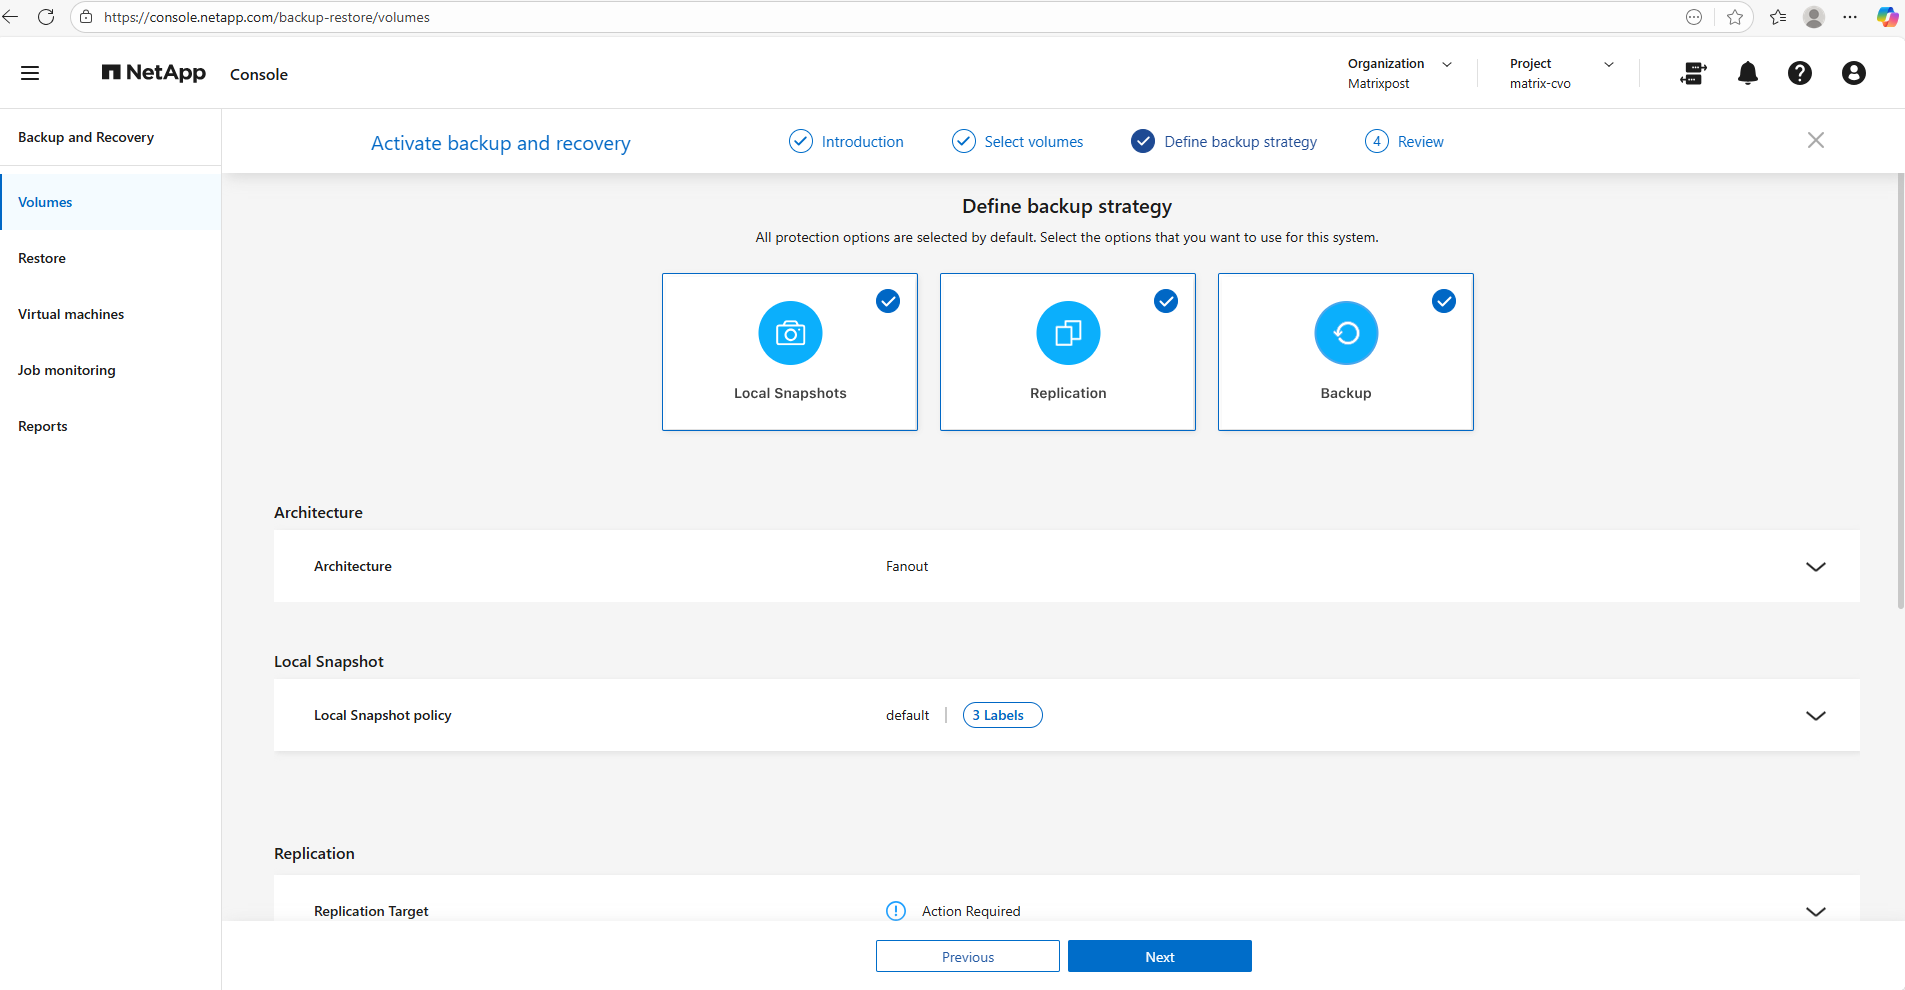Uncheck the Backup option checkmark
Image resolution: width=1905 pixels, height=990 pixels.
click(x=1444, y=301)
